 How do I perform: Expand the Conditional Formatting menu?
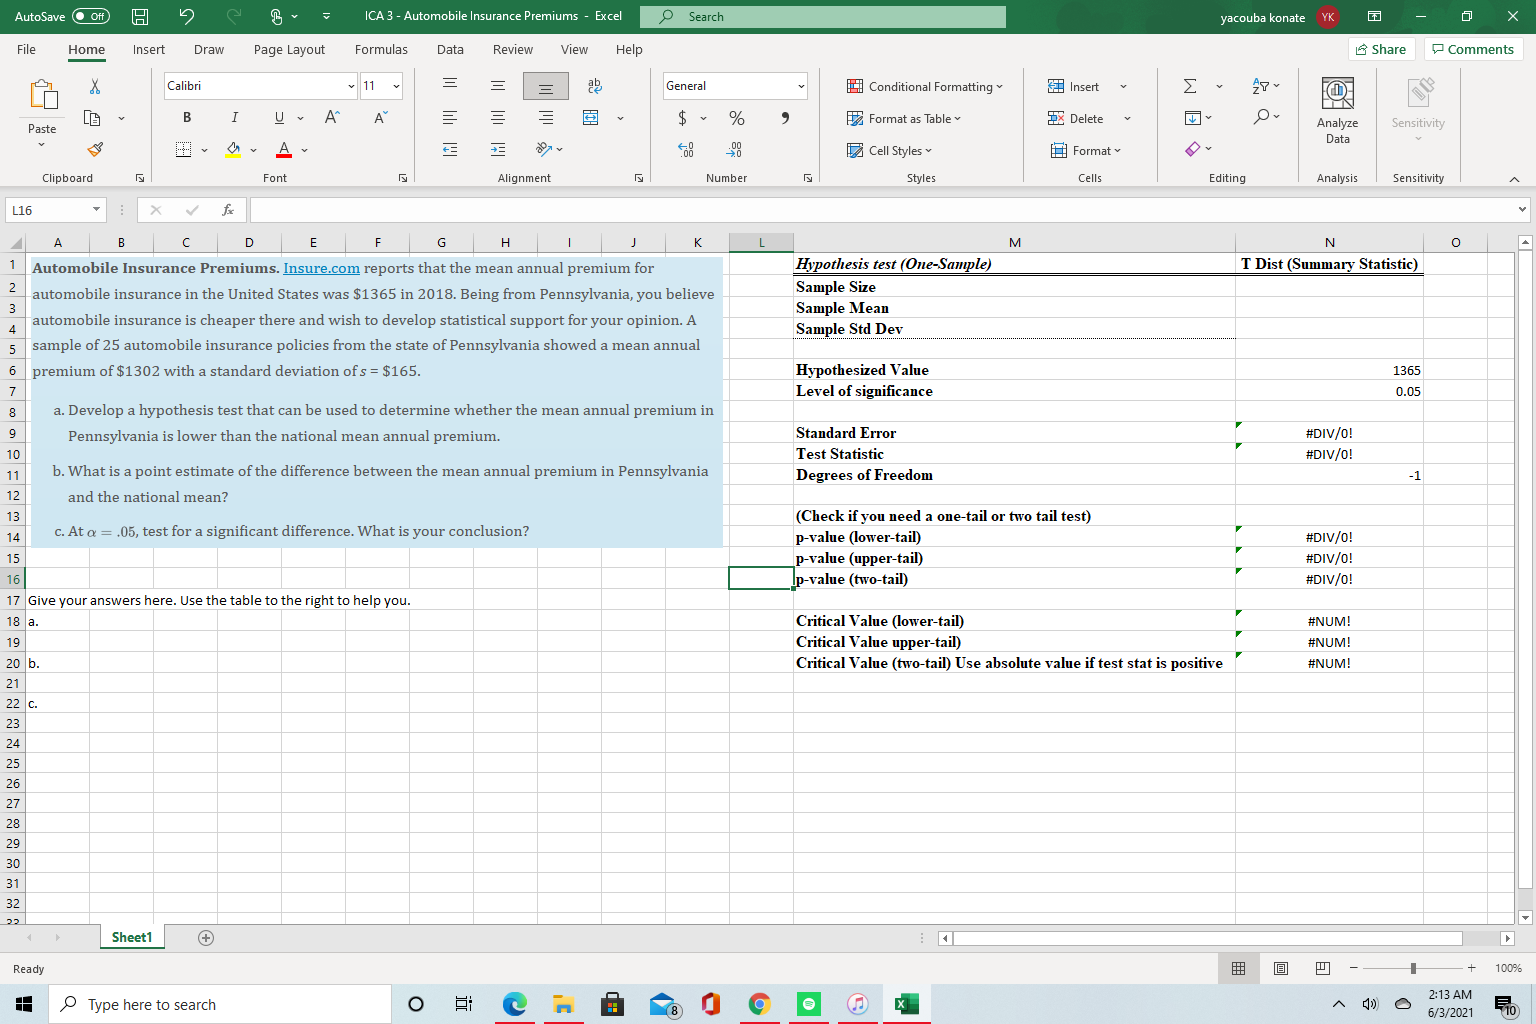click(x=925, y=87)
